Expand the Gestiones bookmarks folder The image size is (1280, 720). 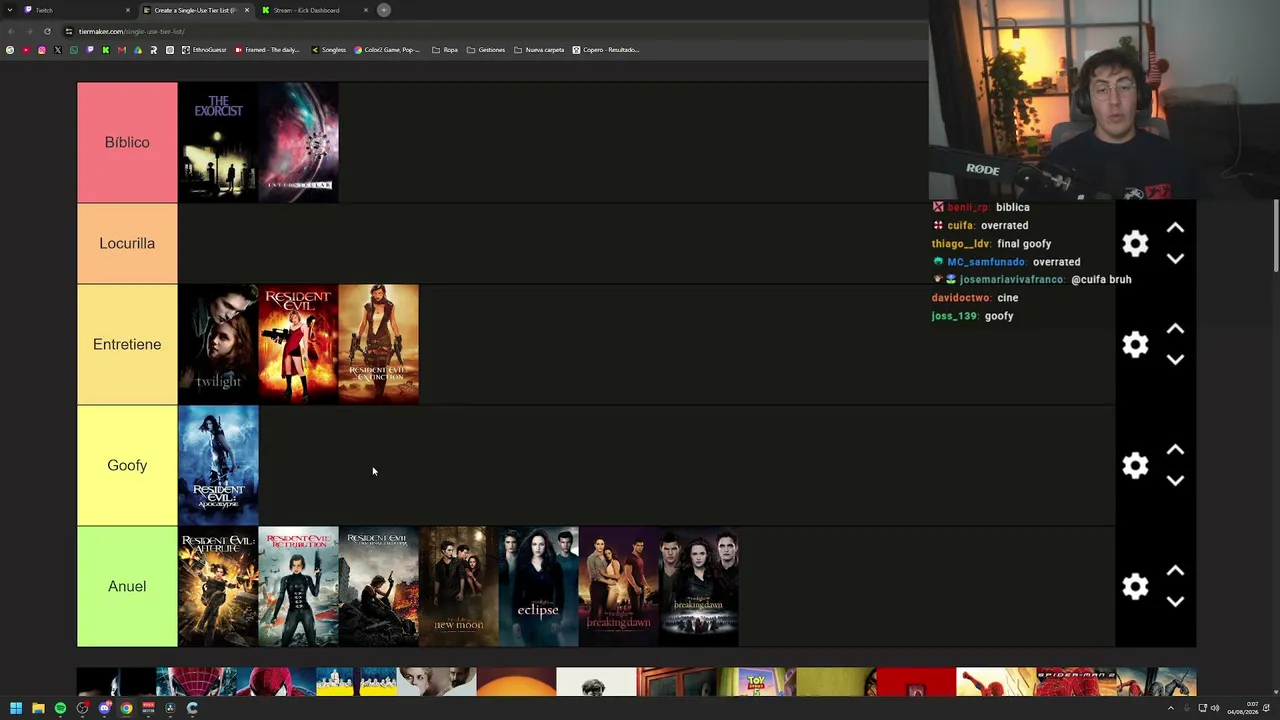click(x=486, y=50)
